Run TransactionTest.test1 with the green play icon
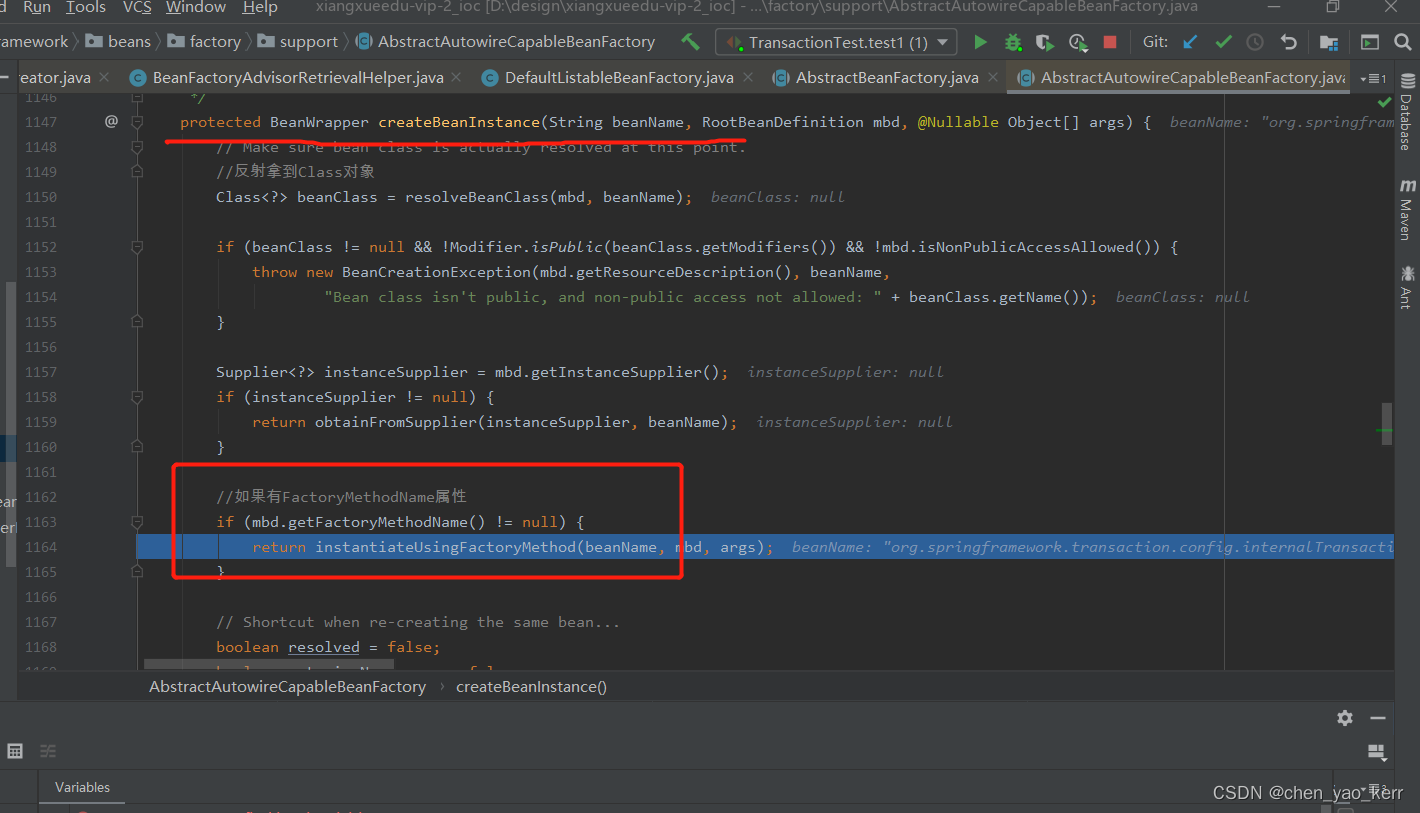This screenshot has width=1420, height=813. [980, 42]
